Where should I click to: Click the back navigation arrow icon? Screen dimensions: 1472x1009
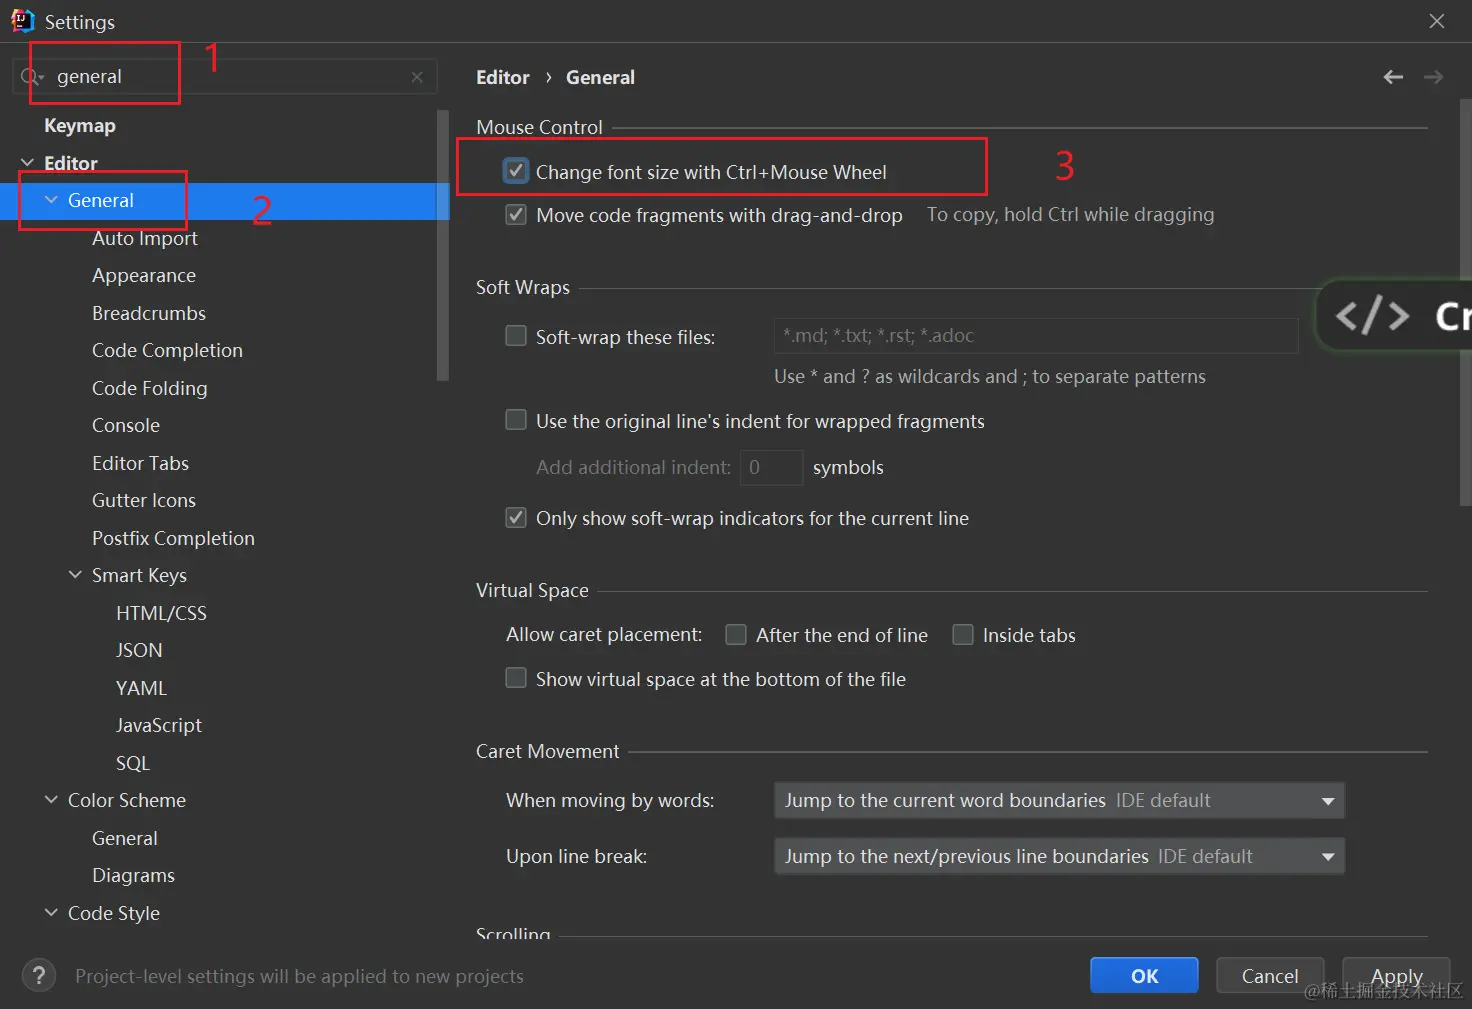coord(1393,77)
